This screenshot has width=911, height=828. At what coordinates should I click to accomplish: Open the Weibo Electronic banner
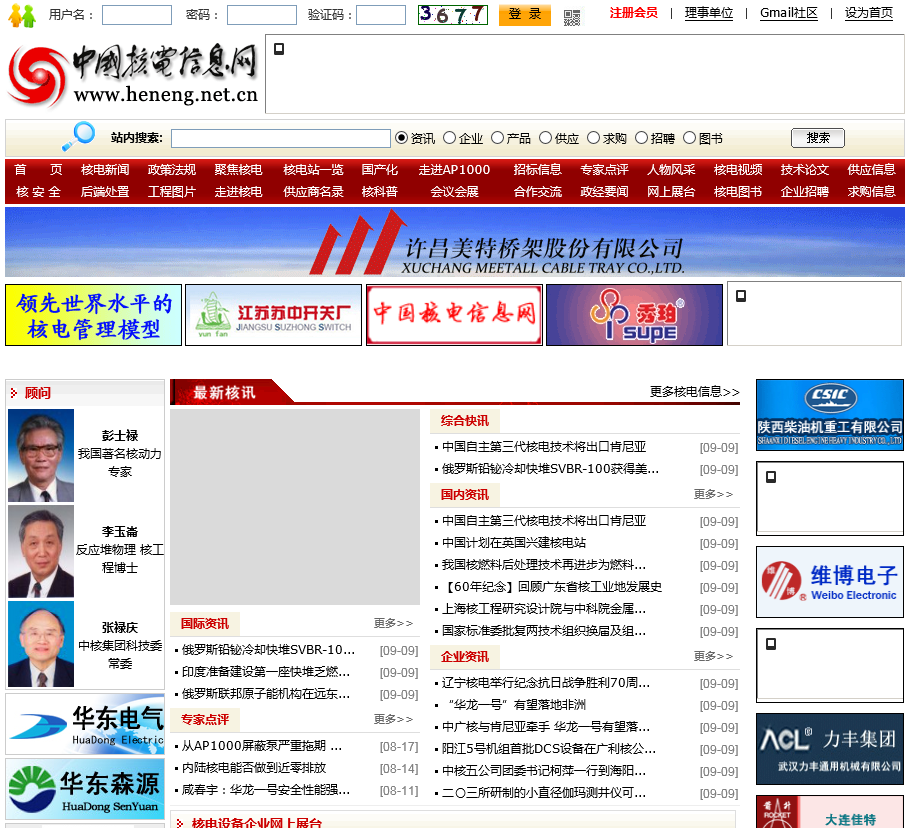[x=830, y=582]
